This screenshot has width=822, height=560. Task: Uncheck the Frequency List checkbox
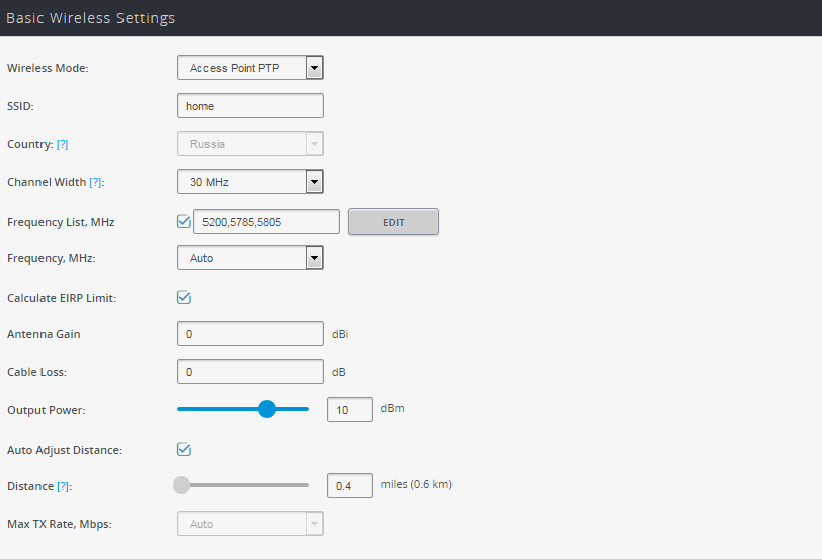pyautogui.click(x=183, y=221)
